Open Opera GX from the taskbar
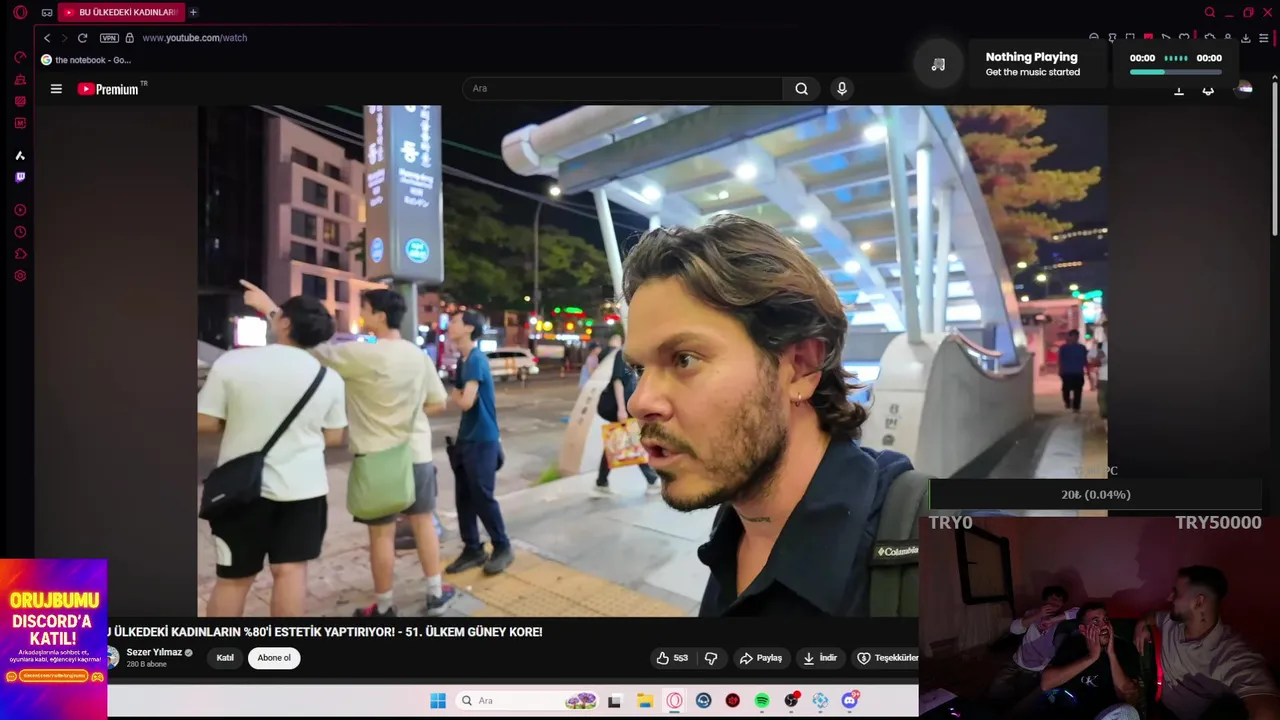The image size is (1280, 720). [x=675, y=701]
